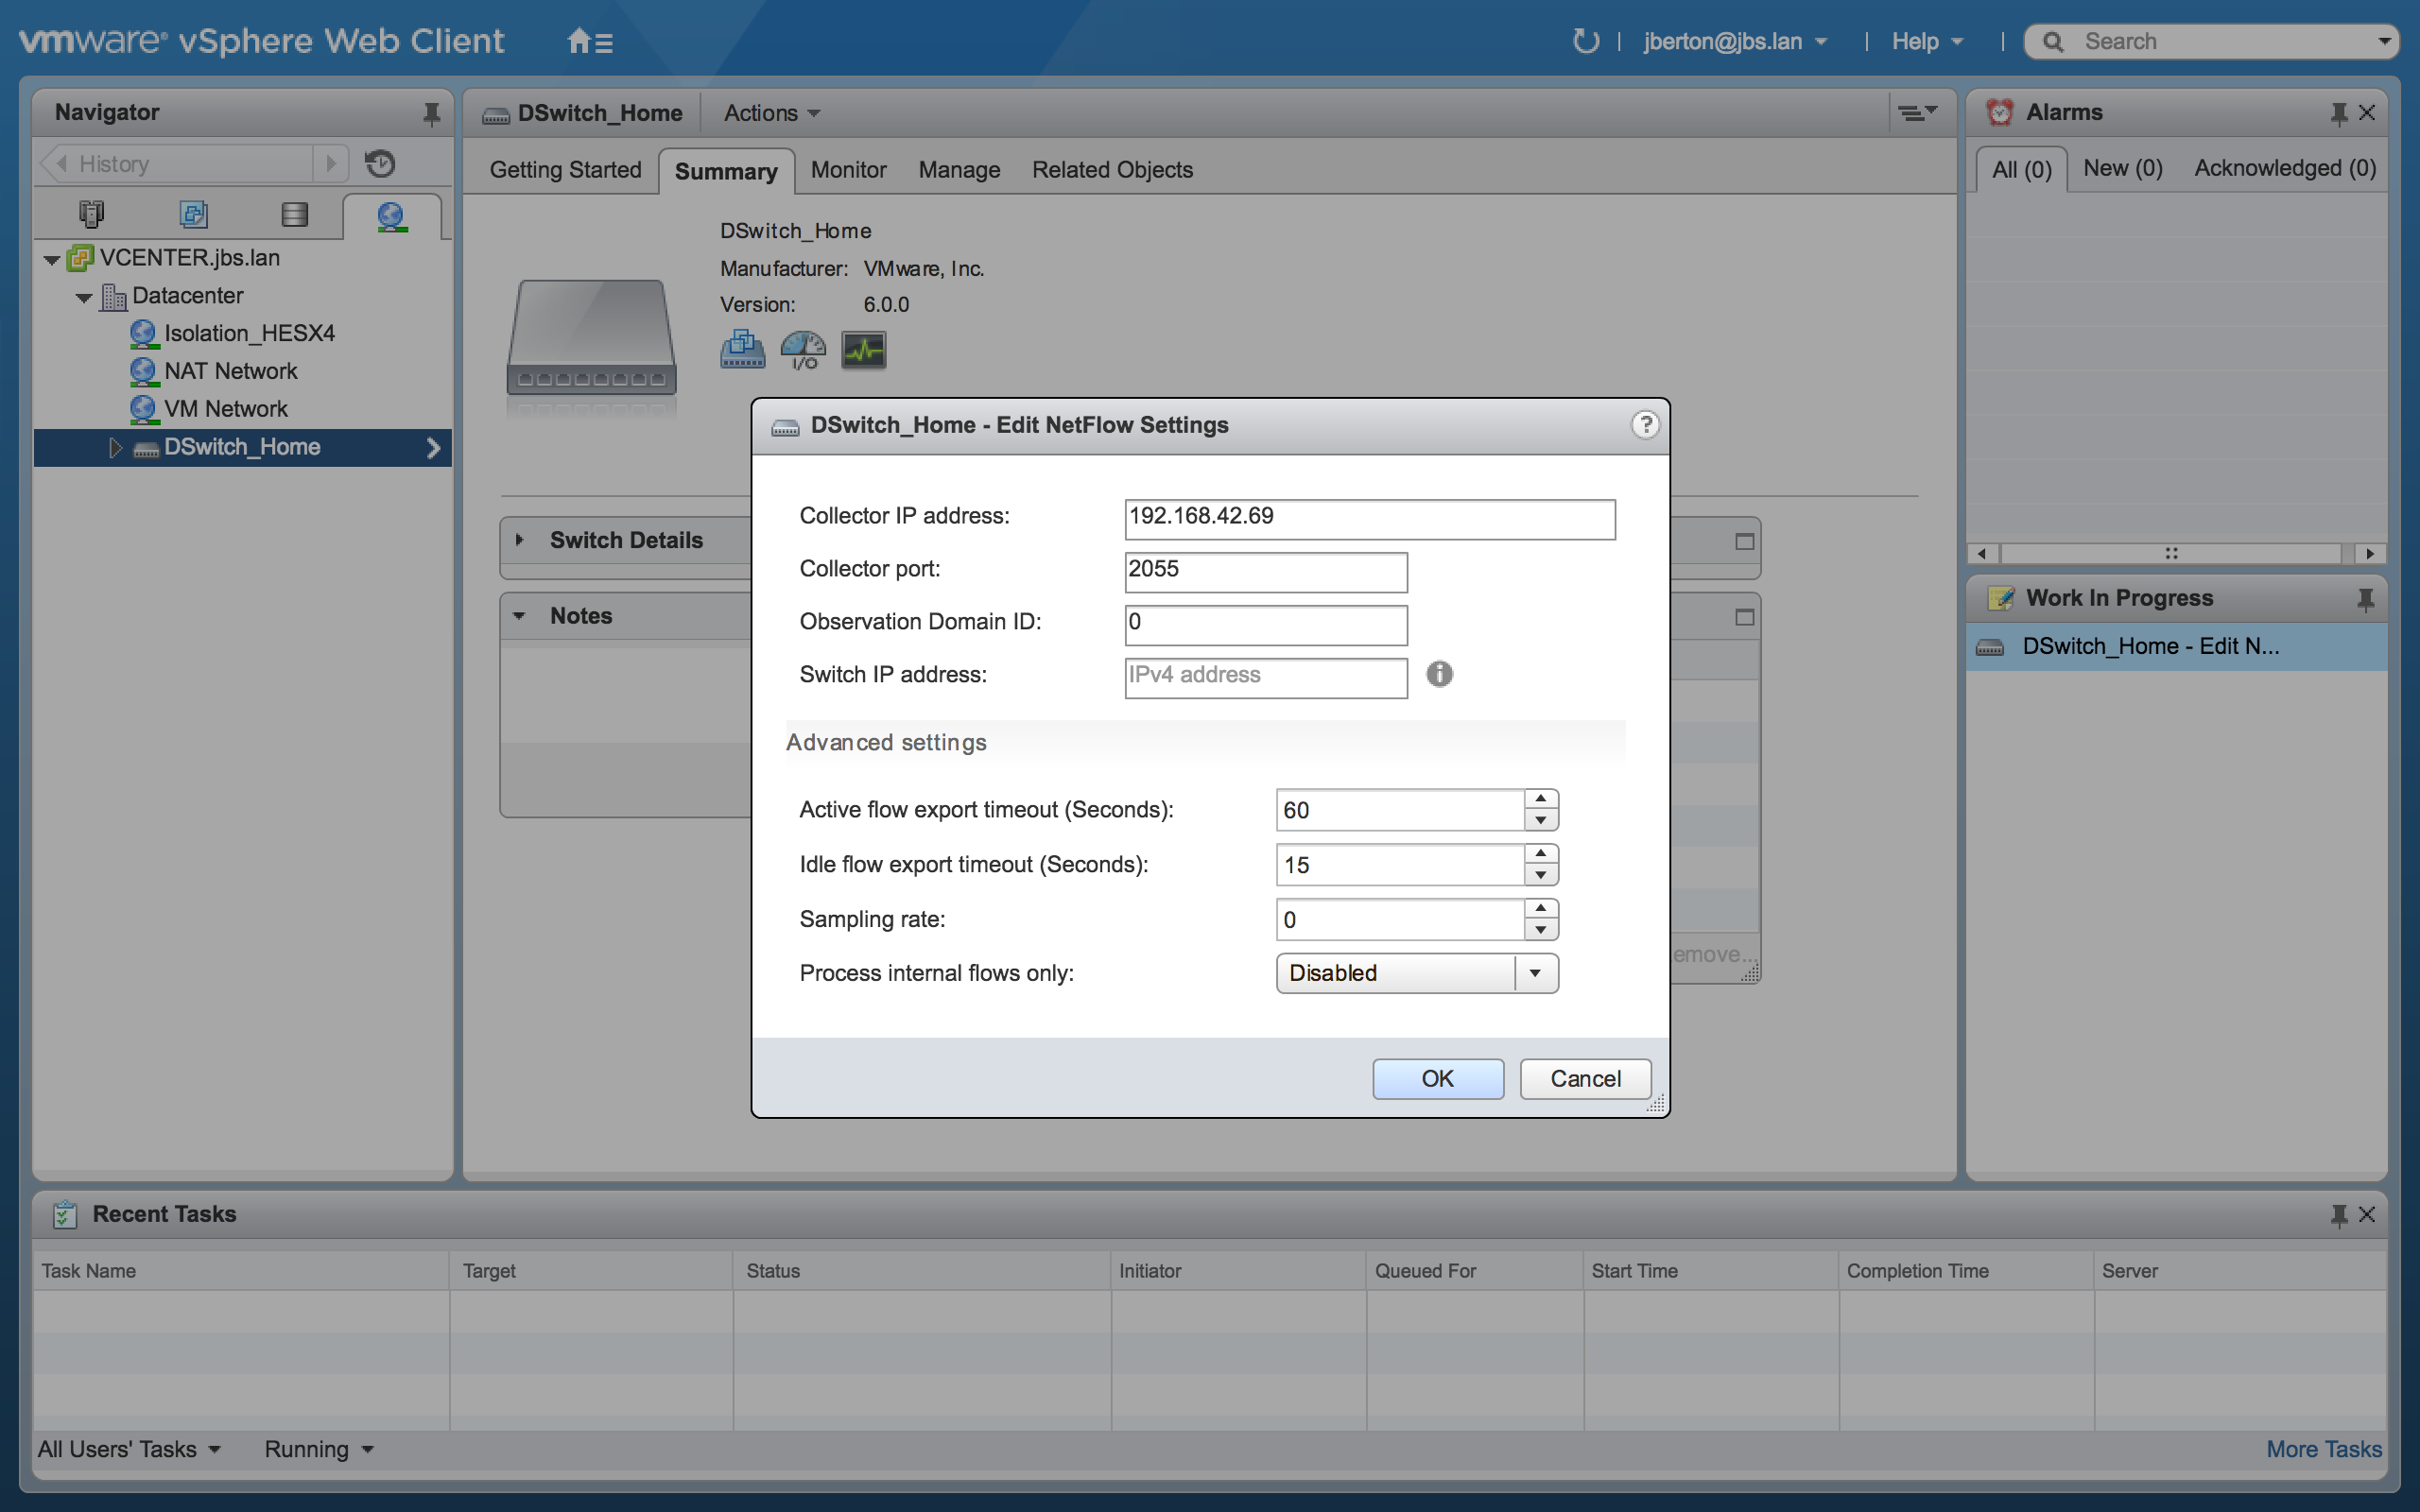Open Process internal flows only dropdown
The height and width of the screenshot is (1512, 2420).
[x=1417, y=973]
